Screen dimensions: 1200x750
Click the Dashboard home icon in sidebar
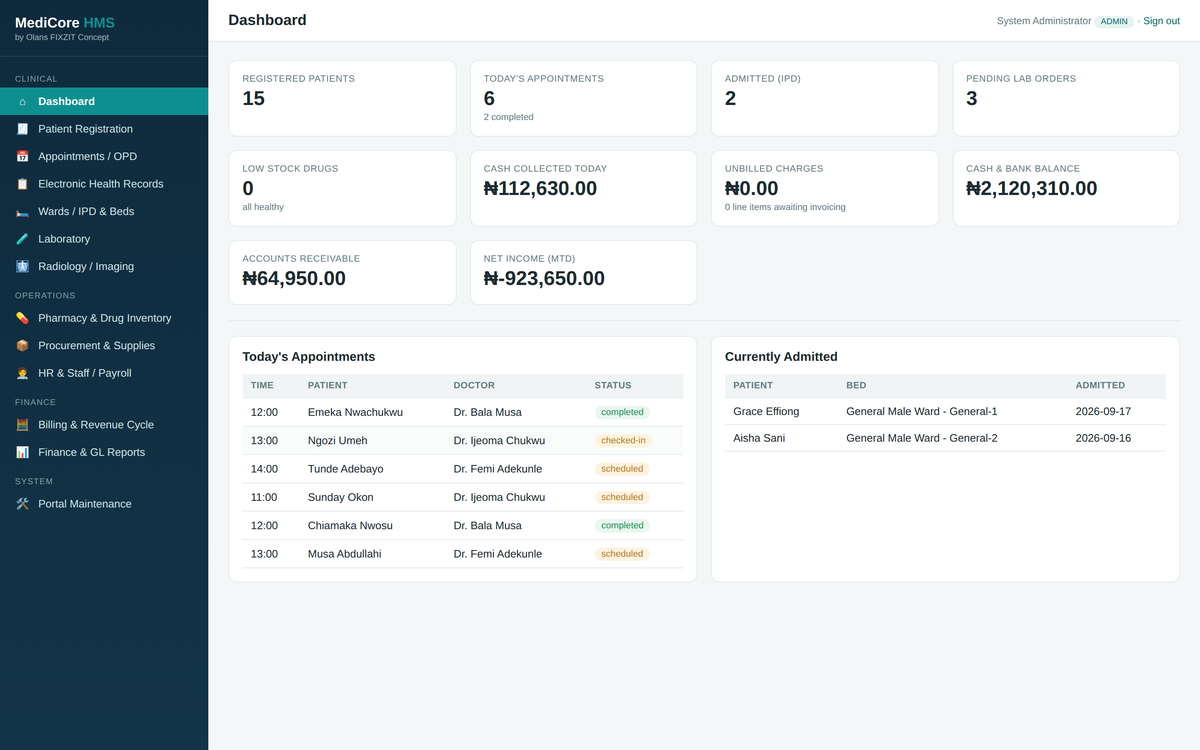[22, 101]
